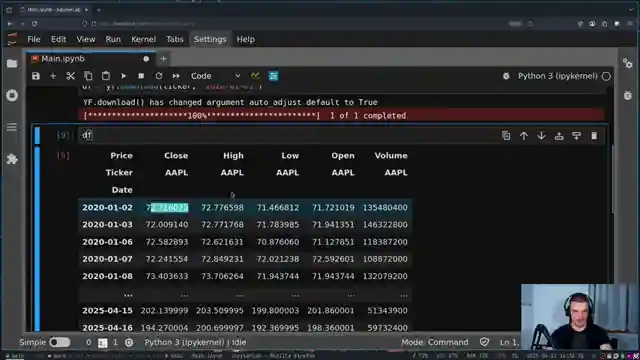Open debugger bug icon near kernel name
Image resolution: width=640 pixels, height=360 pixels.
tap(506, 76)
